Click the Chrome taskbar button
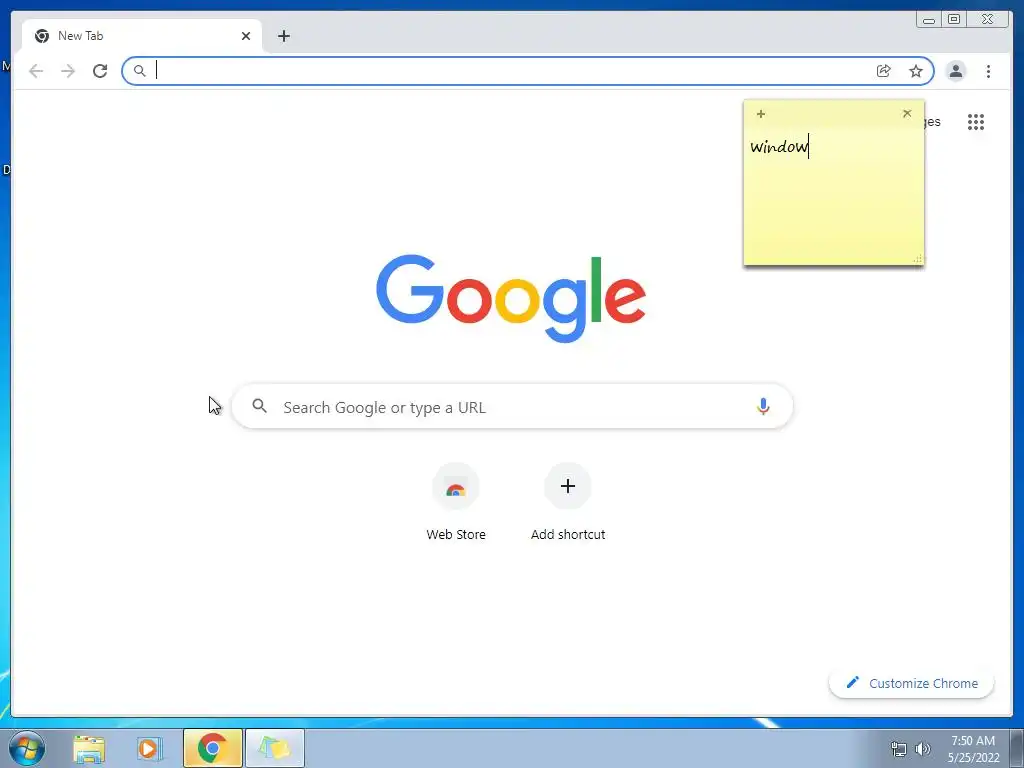Screen dimensions: 1024x768 (213, 748)
